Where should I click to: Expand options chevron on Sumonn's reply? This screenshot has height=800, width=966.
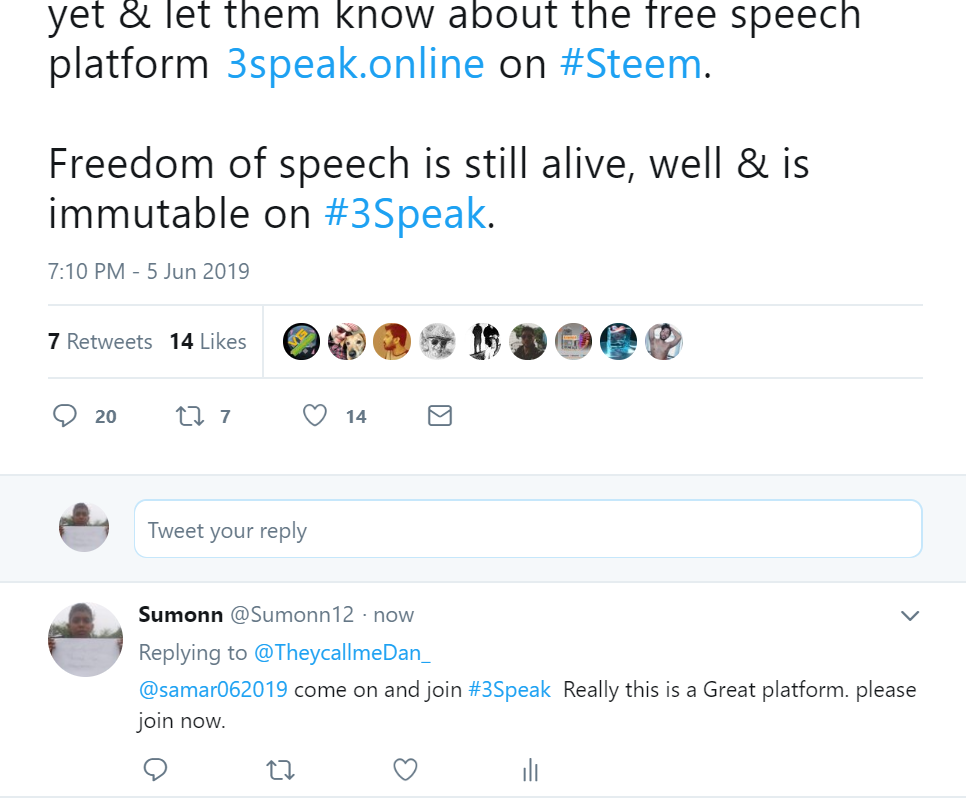[x=909, y=615]
